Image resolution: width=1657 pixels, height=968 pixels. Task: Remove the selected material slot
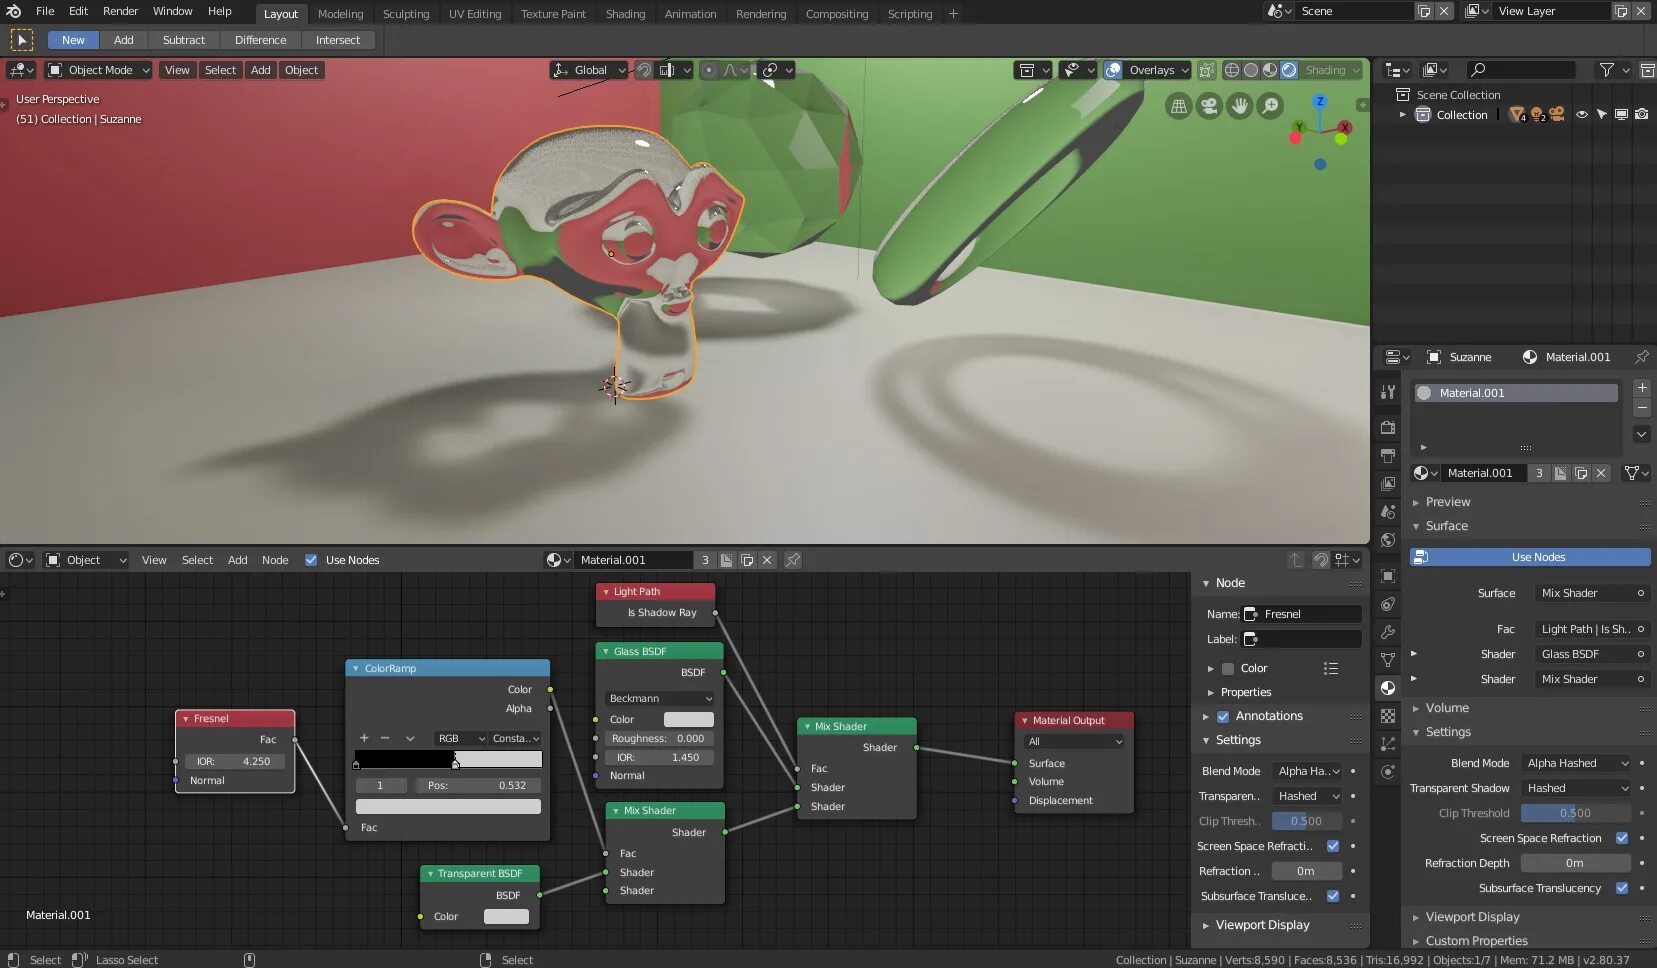[1641, 408]
